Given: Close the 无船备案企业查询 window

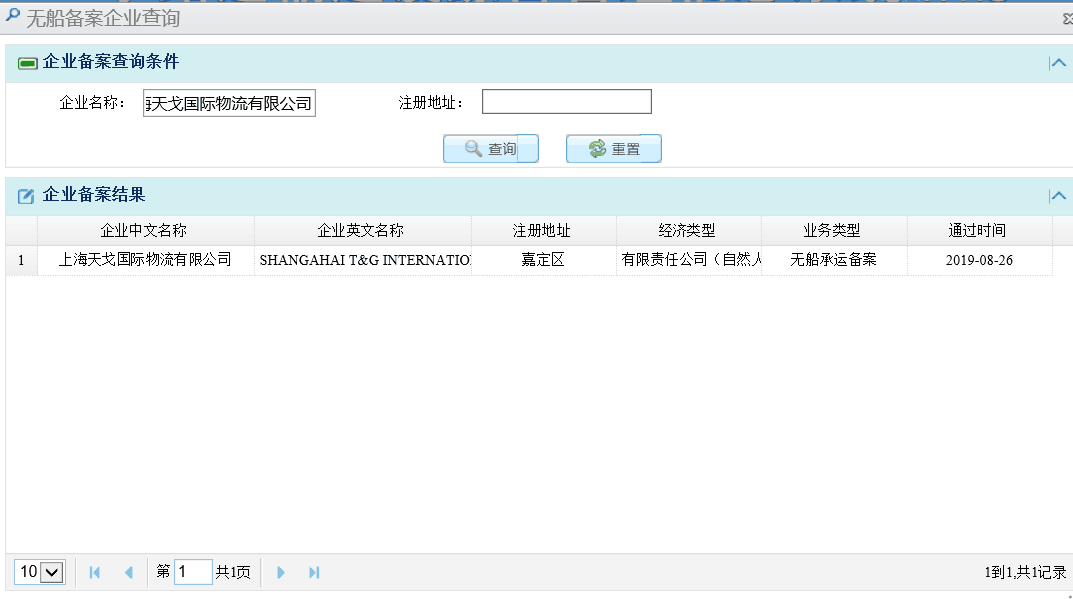Looking at the screenshot, I should click(1068, 19).
